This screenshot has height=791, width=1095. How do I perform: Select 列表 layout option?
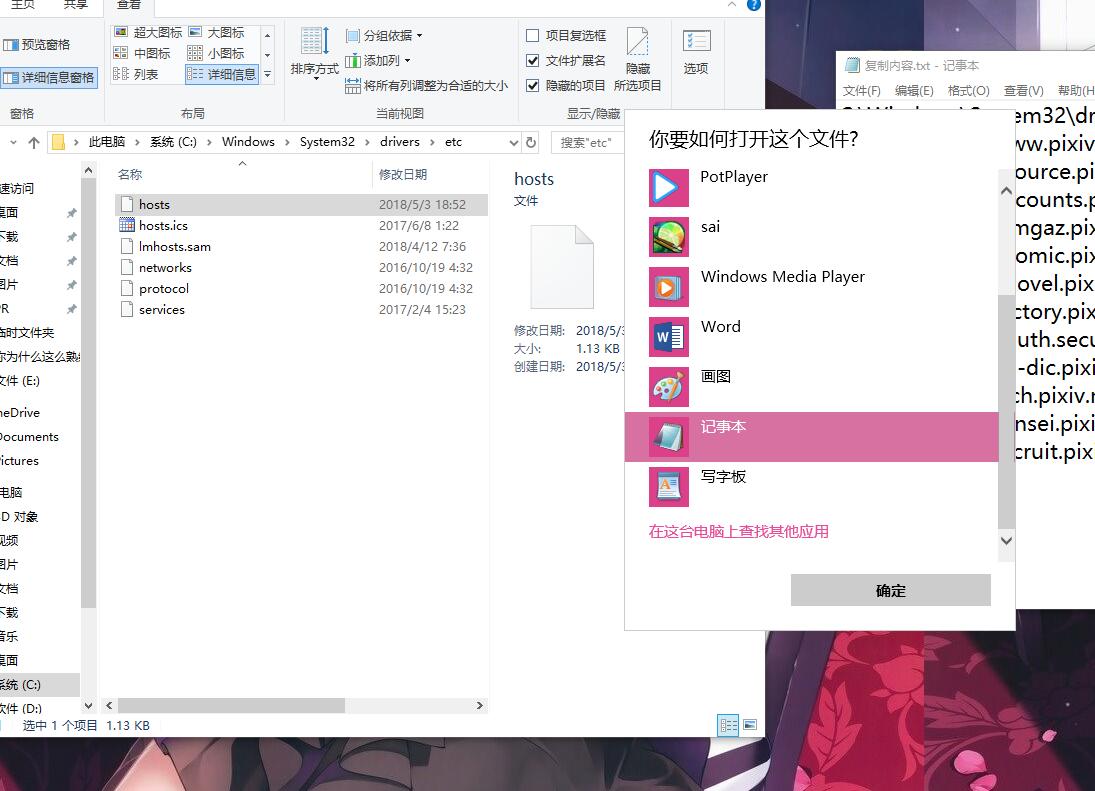click(135, 74)
